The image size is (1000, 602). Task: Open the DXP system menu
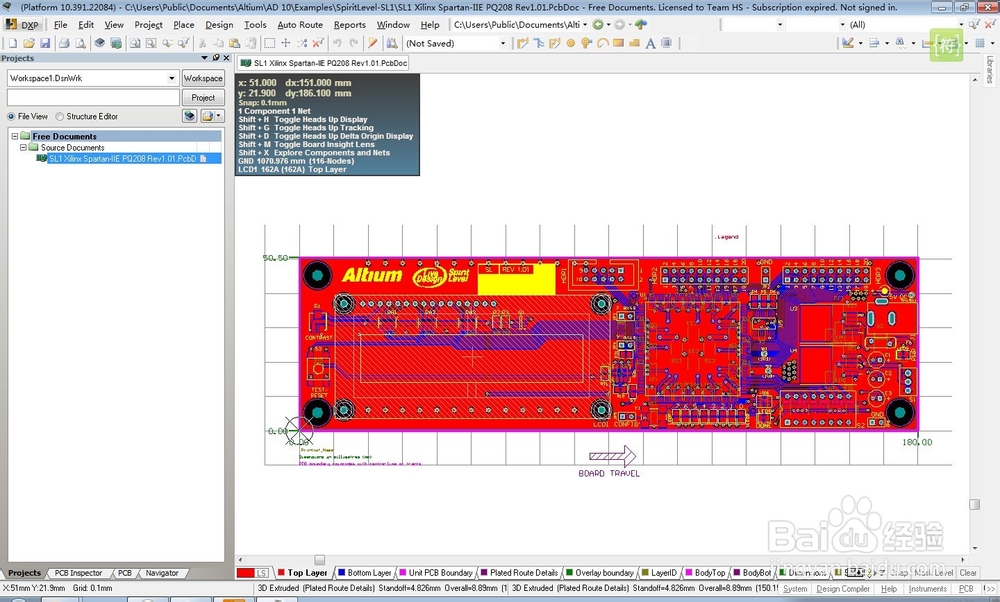pyautogui.click(x=23, y=24)
